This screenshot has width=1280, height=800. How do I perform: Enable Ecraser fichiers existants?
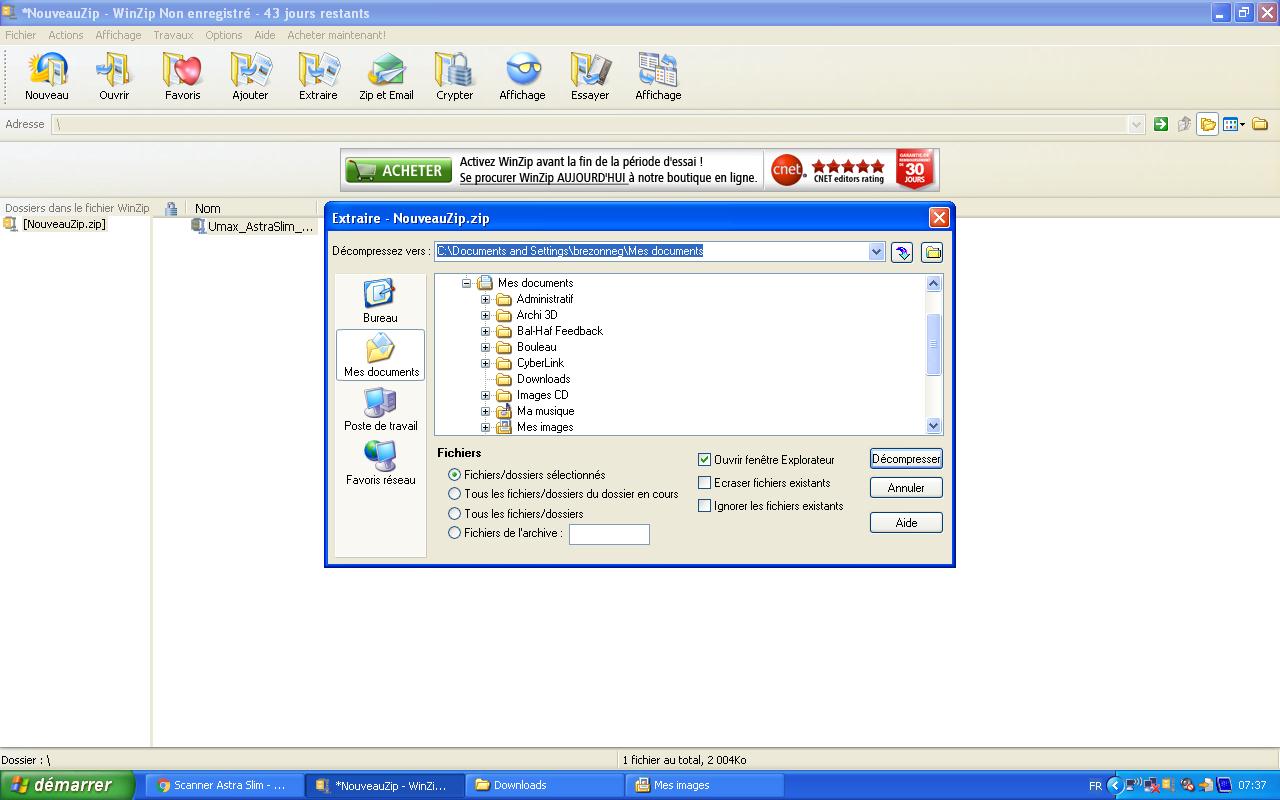704,483
